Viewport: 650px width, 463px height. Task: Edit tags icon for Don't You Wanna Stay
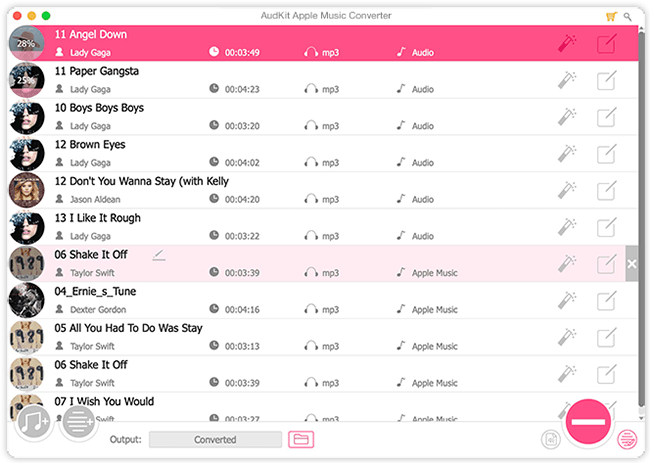[606, 190]
